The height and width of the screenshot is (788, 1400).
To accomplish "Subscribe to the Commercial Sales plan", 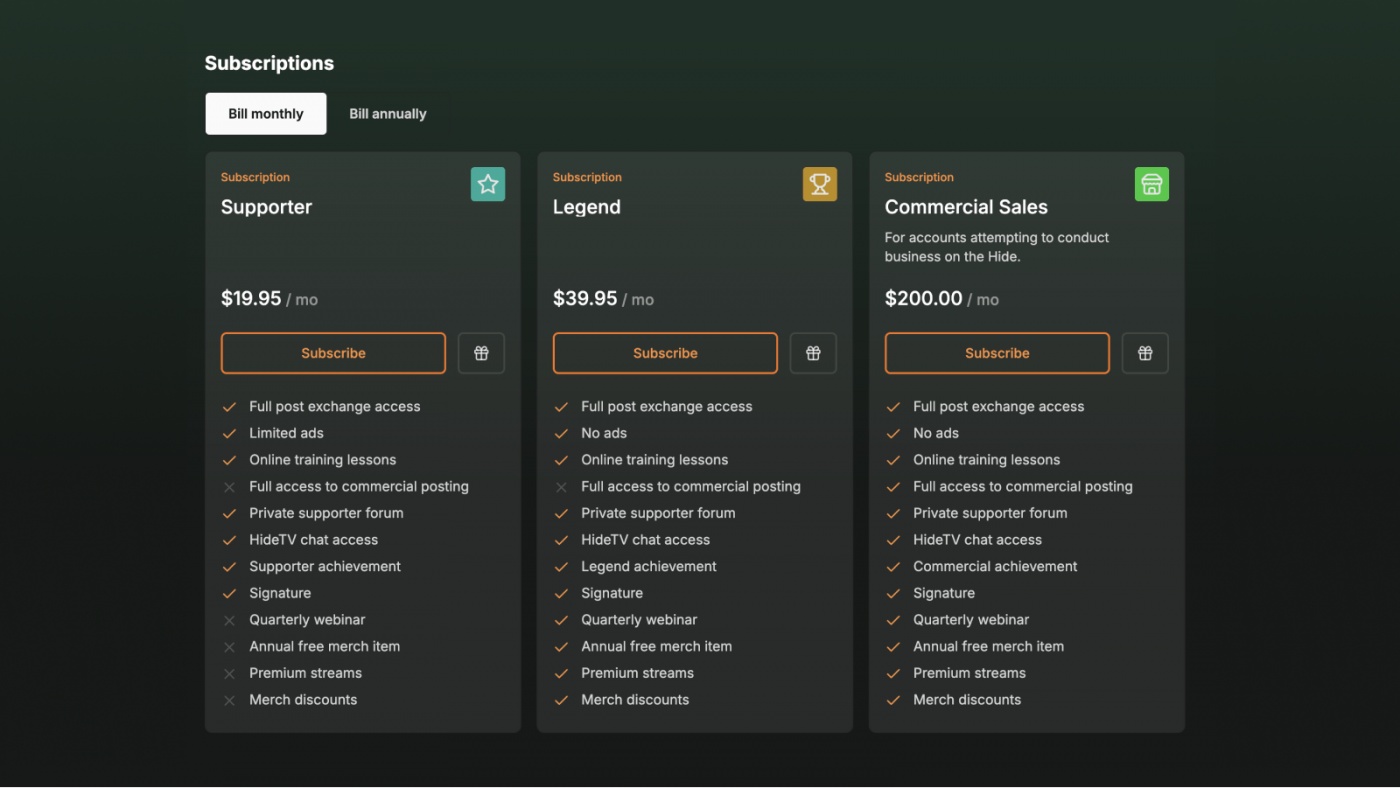I will (997, 353).
